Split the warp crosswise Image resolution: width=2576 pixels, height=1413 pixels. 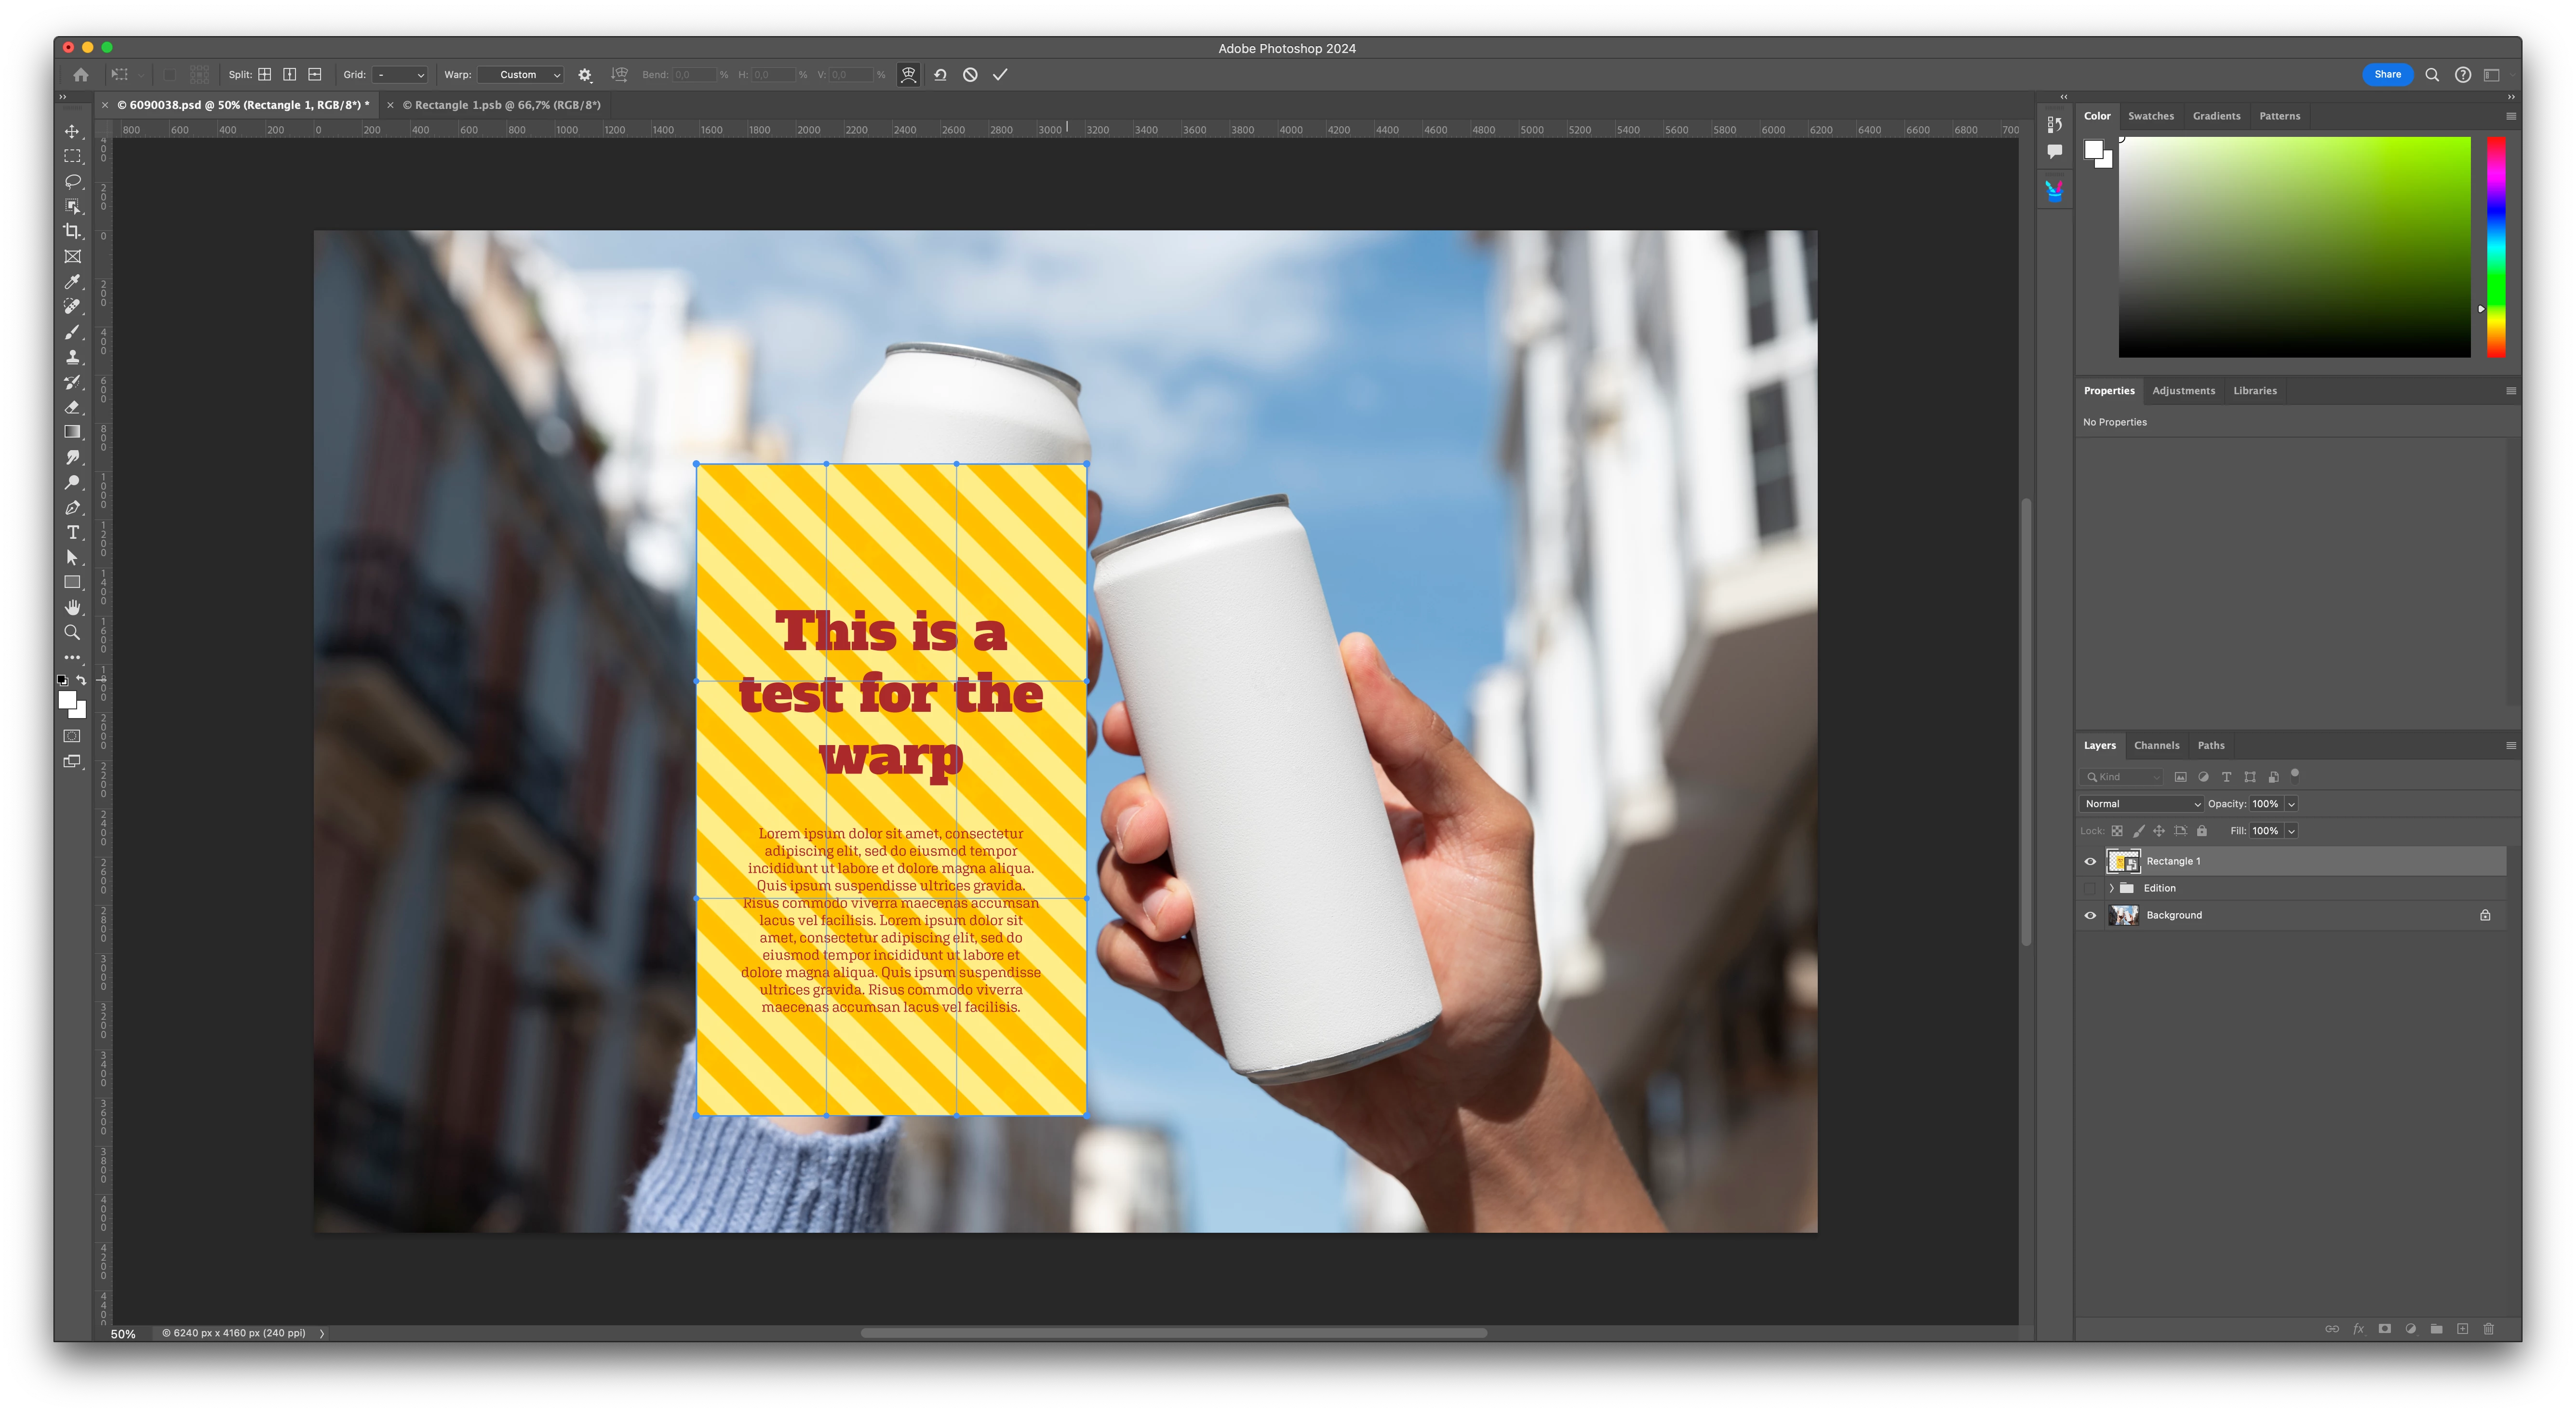click(265, 75)
